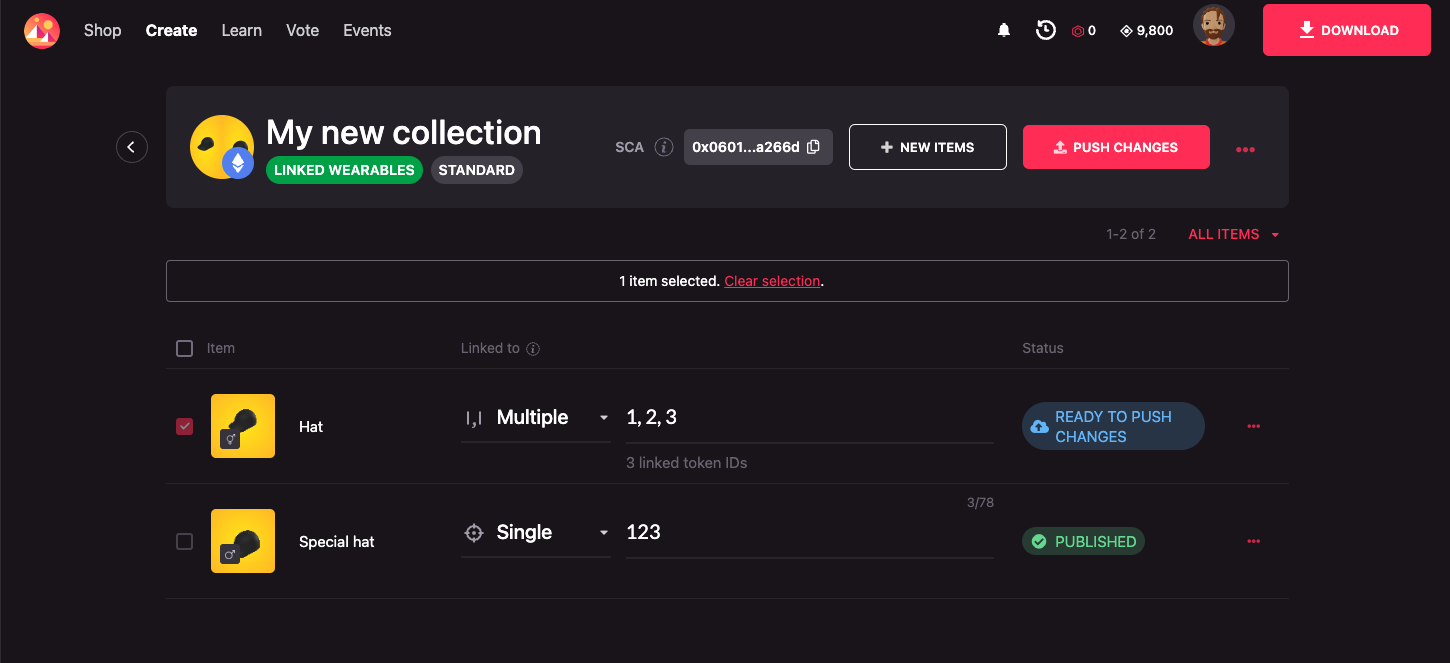Open the ALL ITEMS filter dropdown
This screenshot has height=663, width=1450.
coord(1233,234)
